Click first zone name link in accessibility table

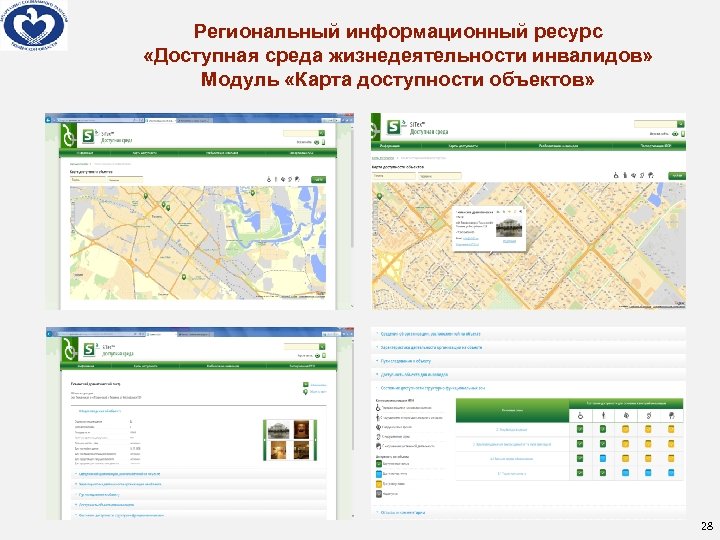click(x=512, y=429)
